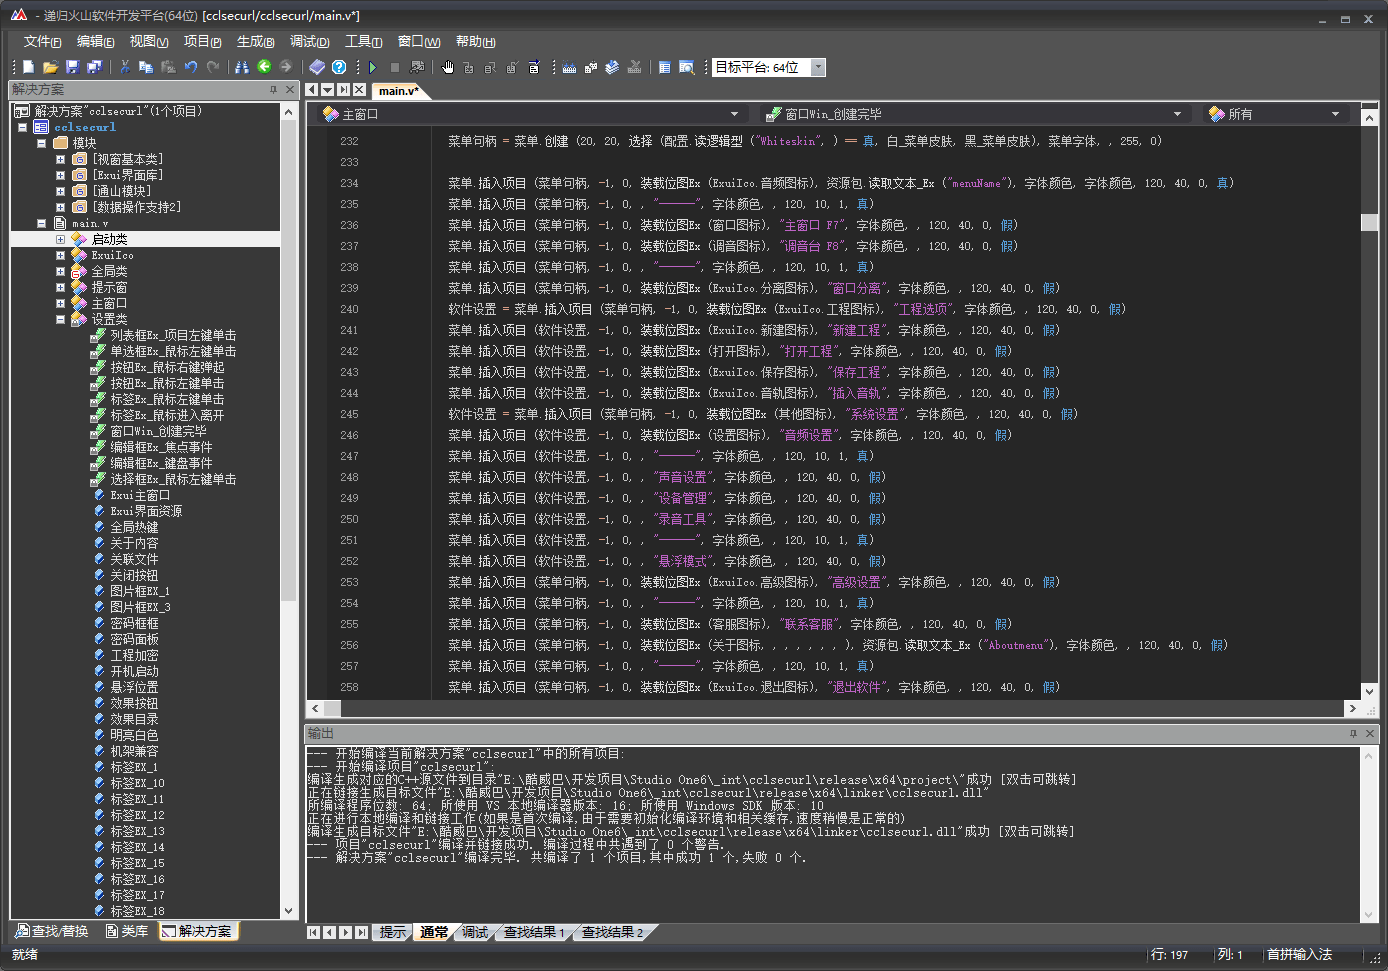1388x971 pixels.
Task: Collapse the 模块 tree node
Action: point(42,143)
